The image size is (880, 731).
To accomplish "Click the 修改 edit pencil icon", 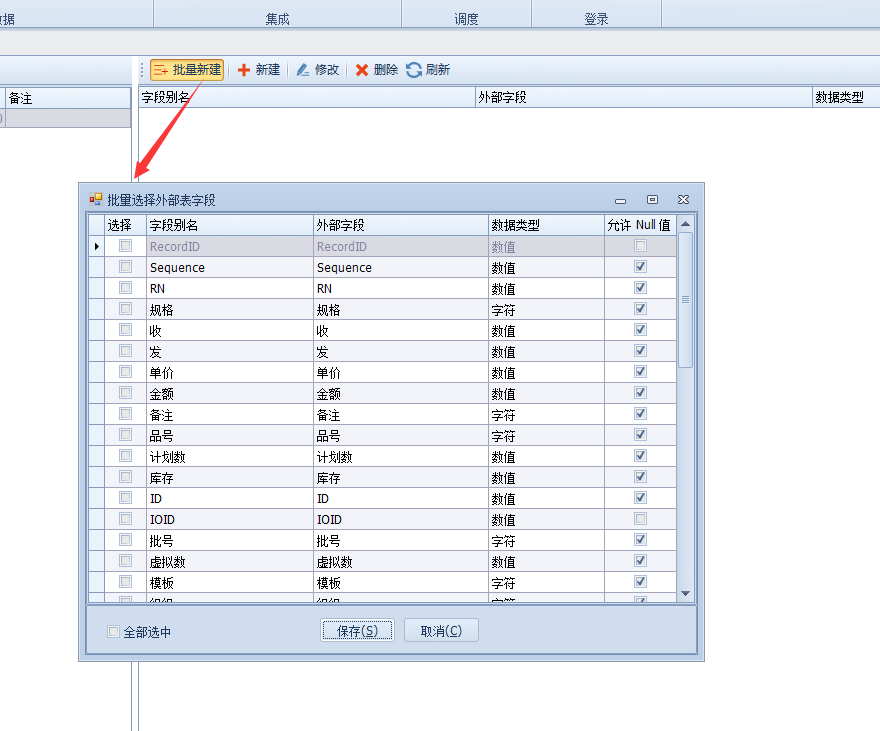I will pyautogui.click(x=302, y=70).
